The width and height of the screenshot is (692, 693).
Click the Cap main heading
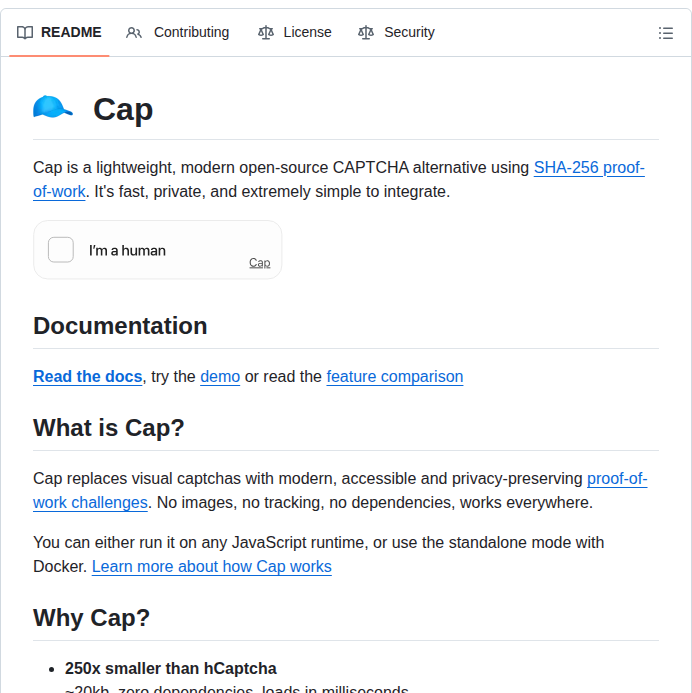point(123,110)
